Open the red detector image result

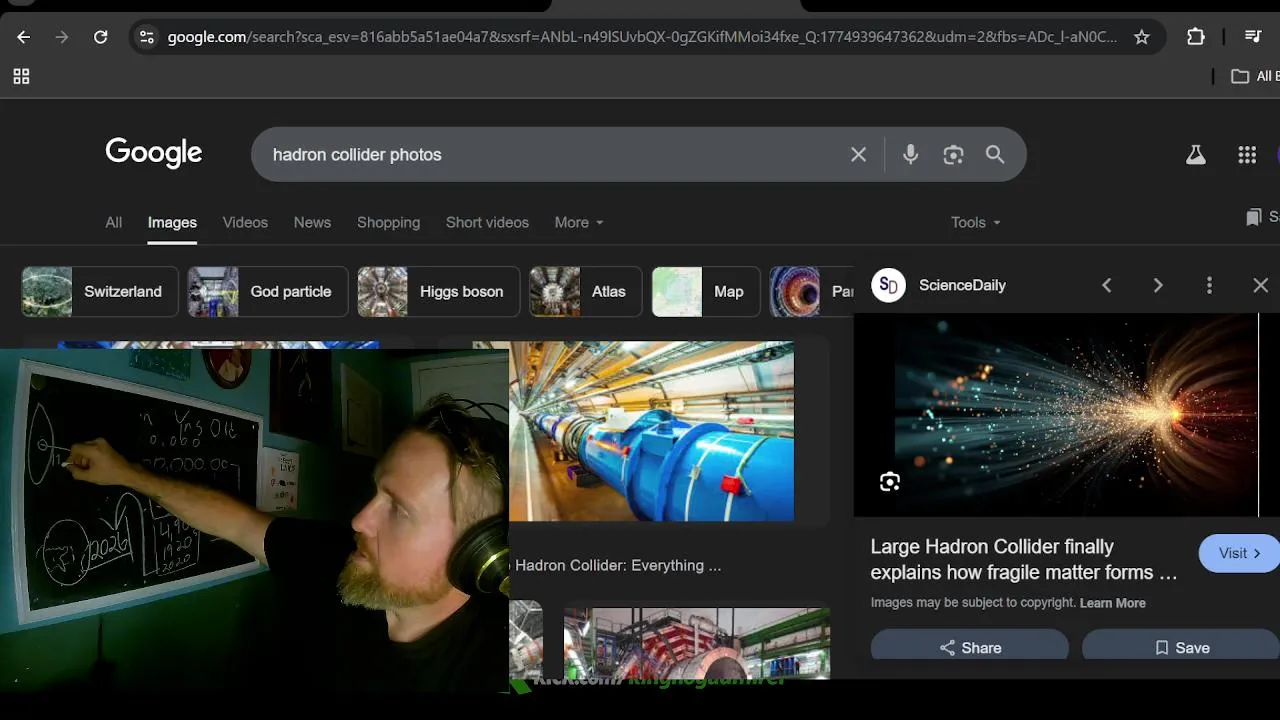click(x=697, y=643)
